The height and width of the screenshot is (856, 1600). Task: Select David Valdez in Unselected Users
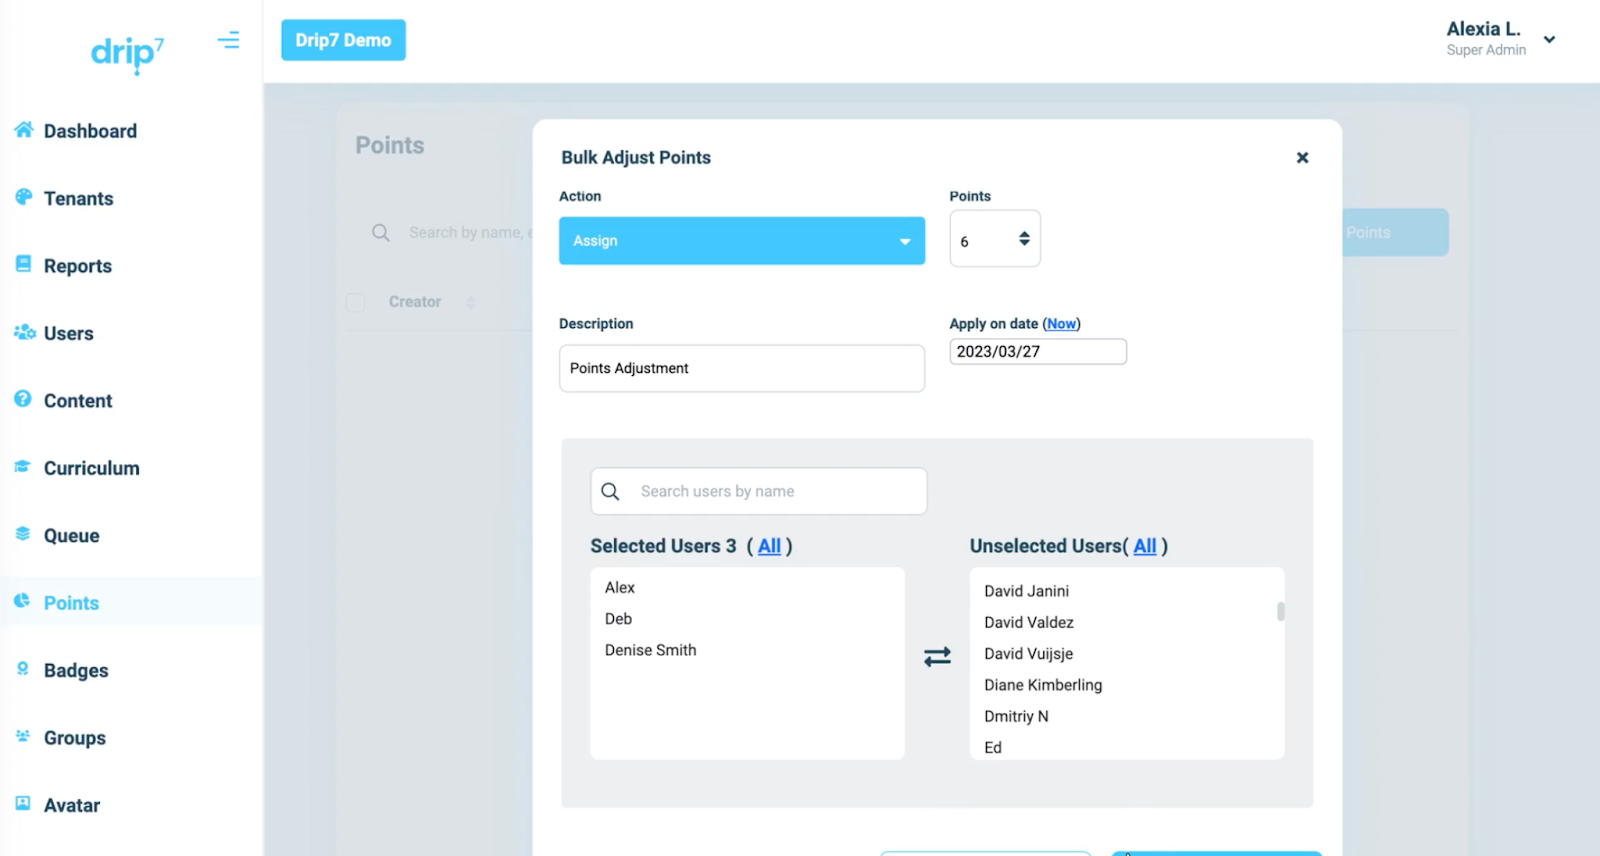[1029, 622]
